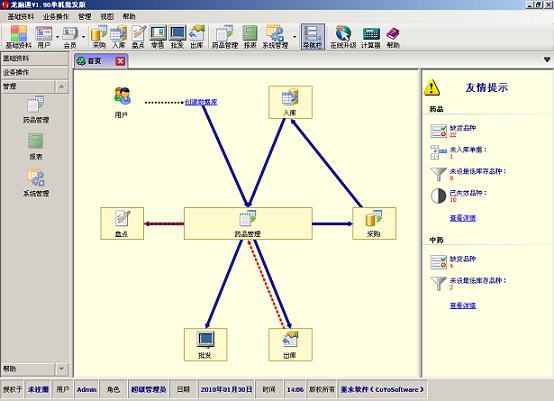
Task: Toggle the 导航栏 navigation bar toolbar button
Action: pyautogui.click(x=313, y=37)
